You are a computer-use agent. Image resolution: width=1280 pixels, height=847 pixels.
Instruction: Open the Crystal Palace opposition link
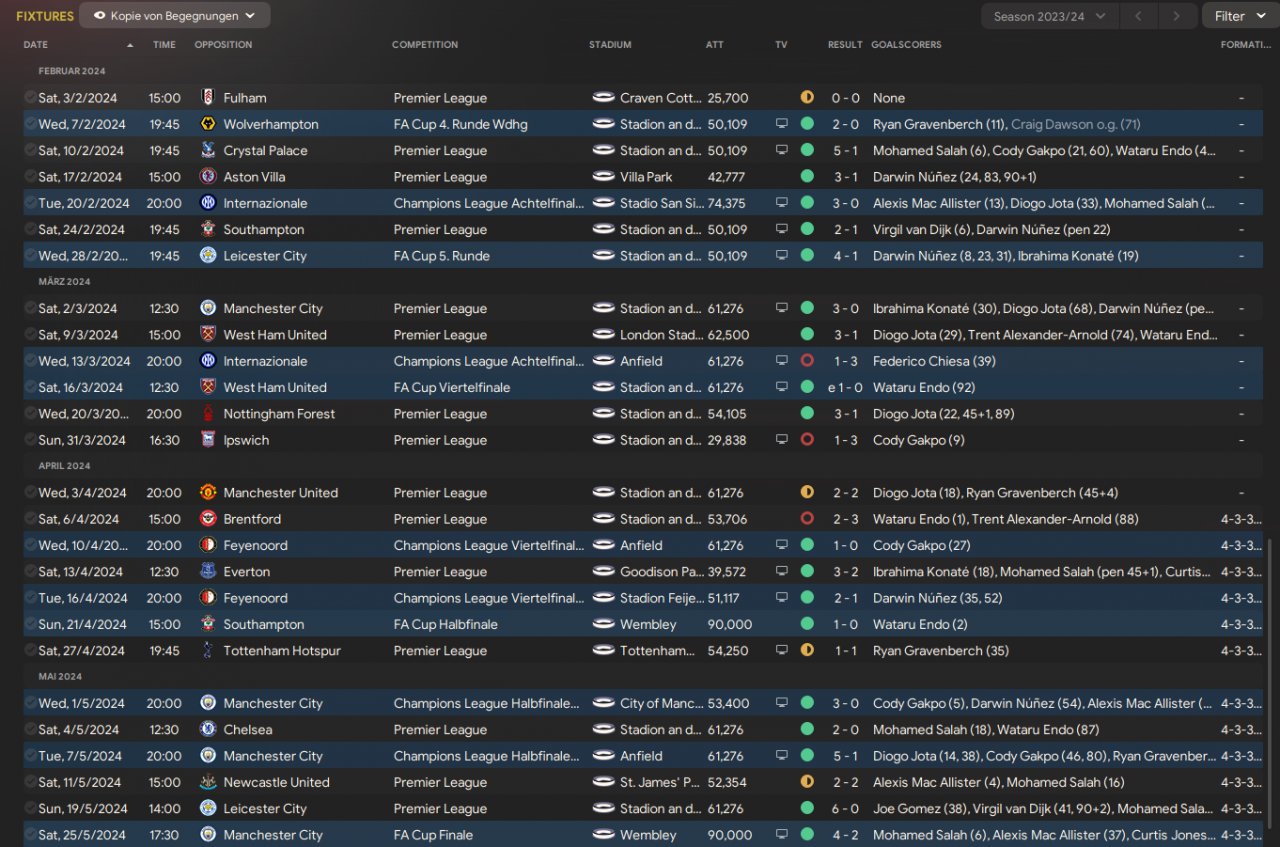click(x=265, y=151)
